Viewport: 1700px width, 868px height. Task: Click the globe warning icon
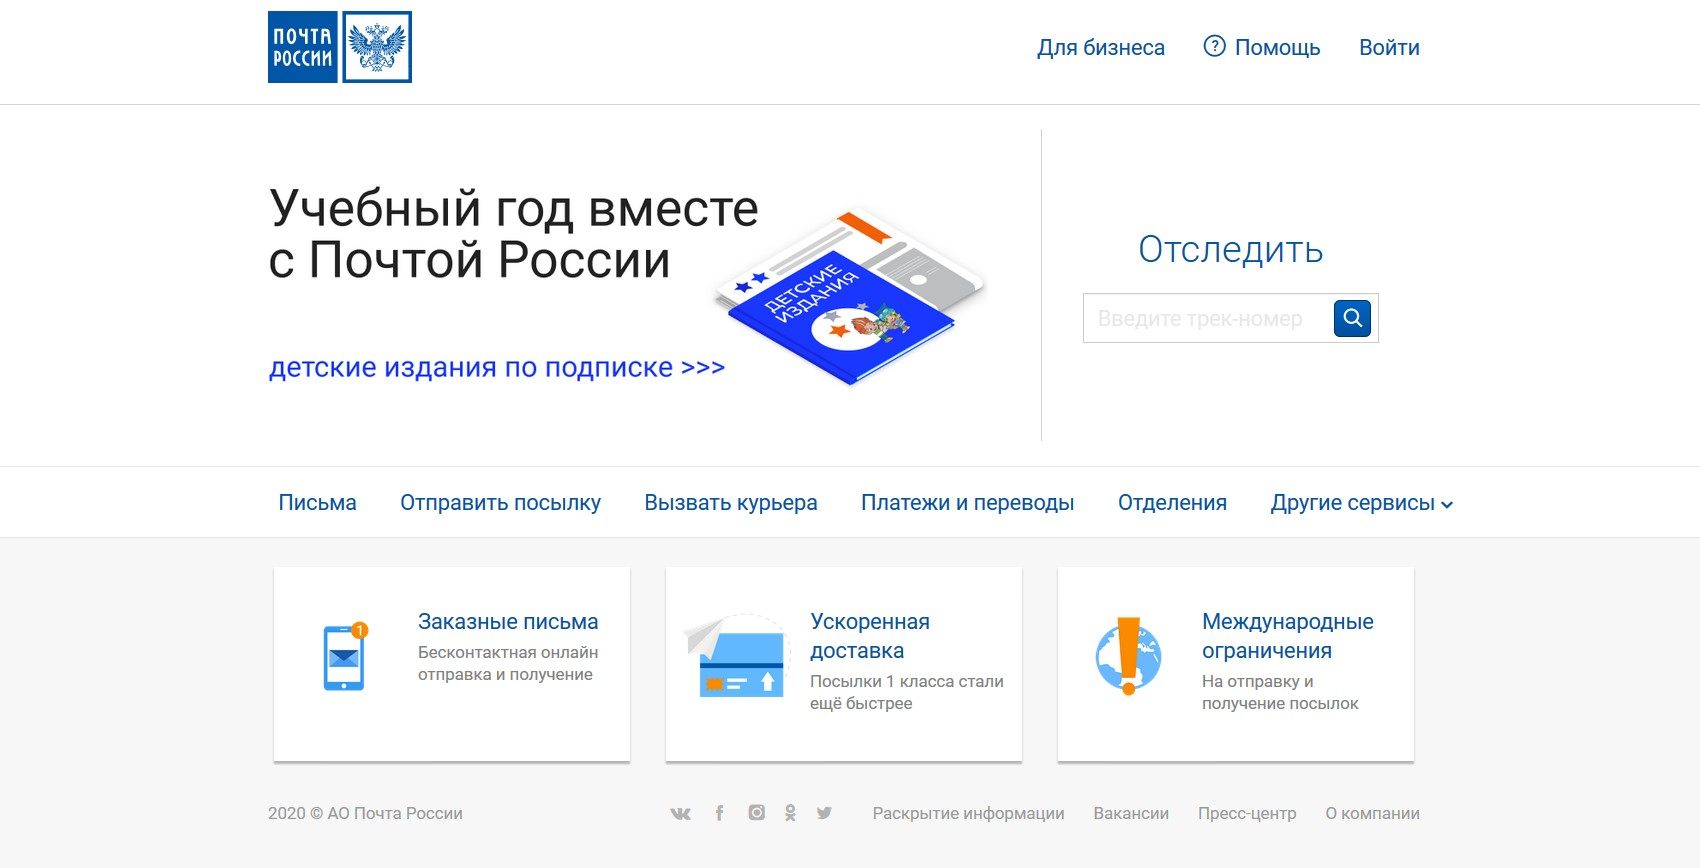pos(1129,656)
